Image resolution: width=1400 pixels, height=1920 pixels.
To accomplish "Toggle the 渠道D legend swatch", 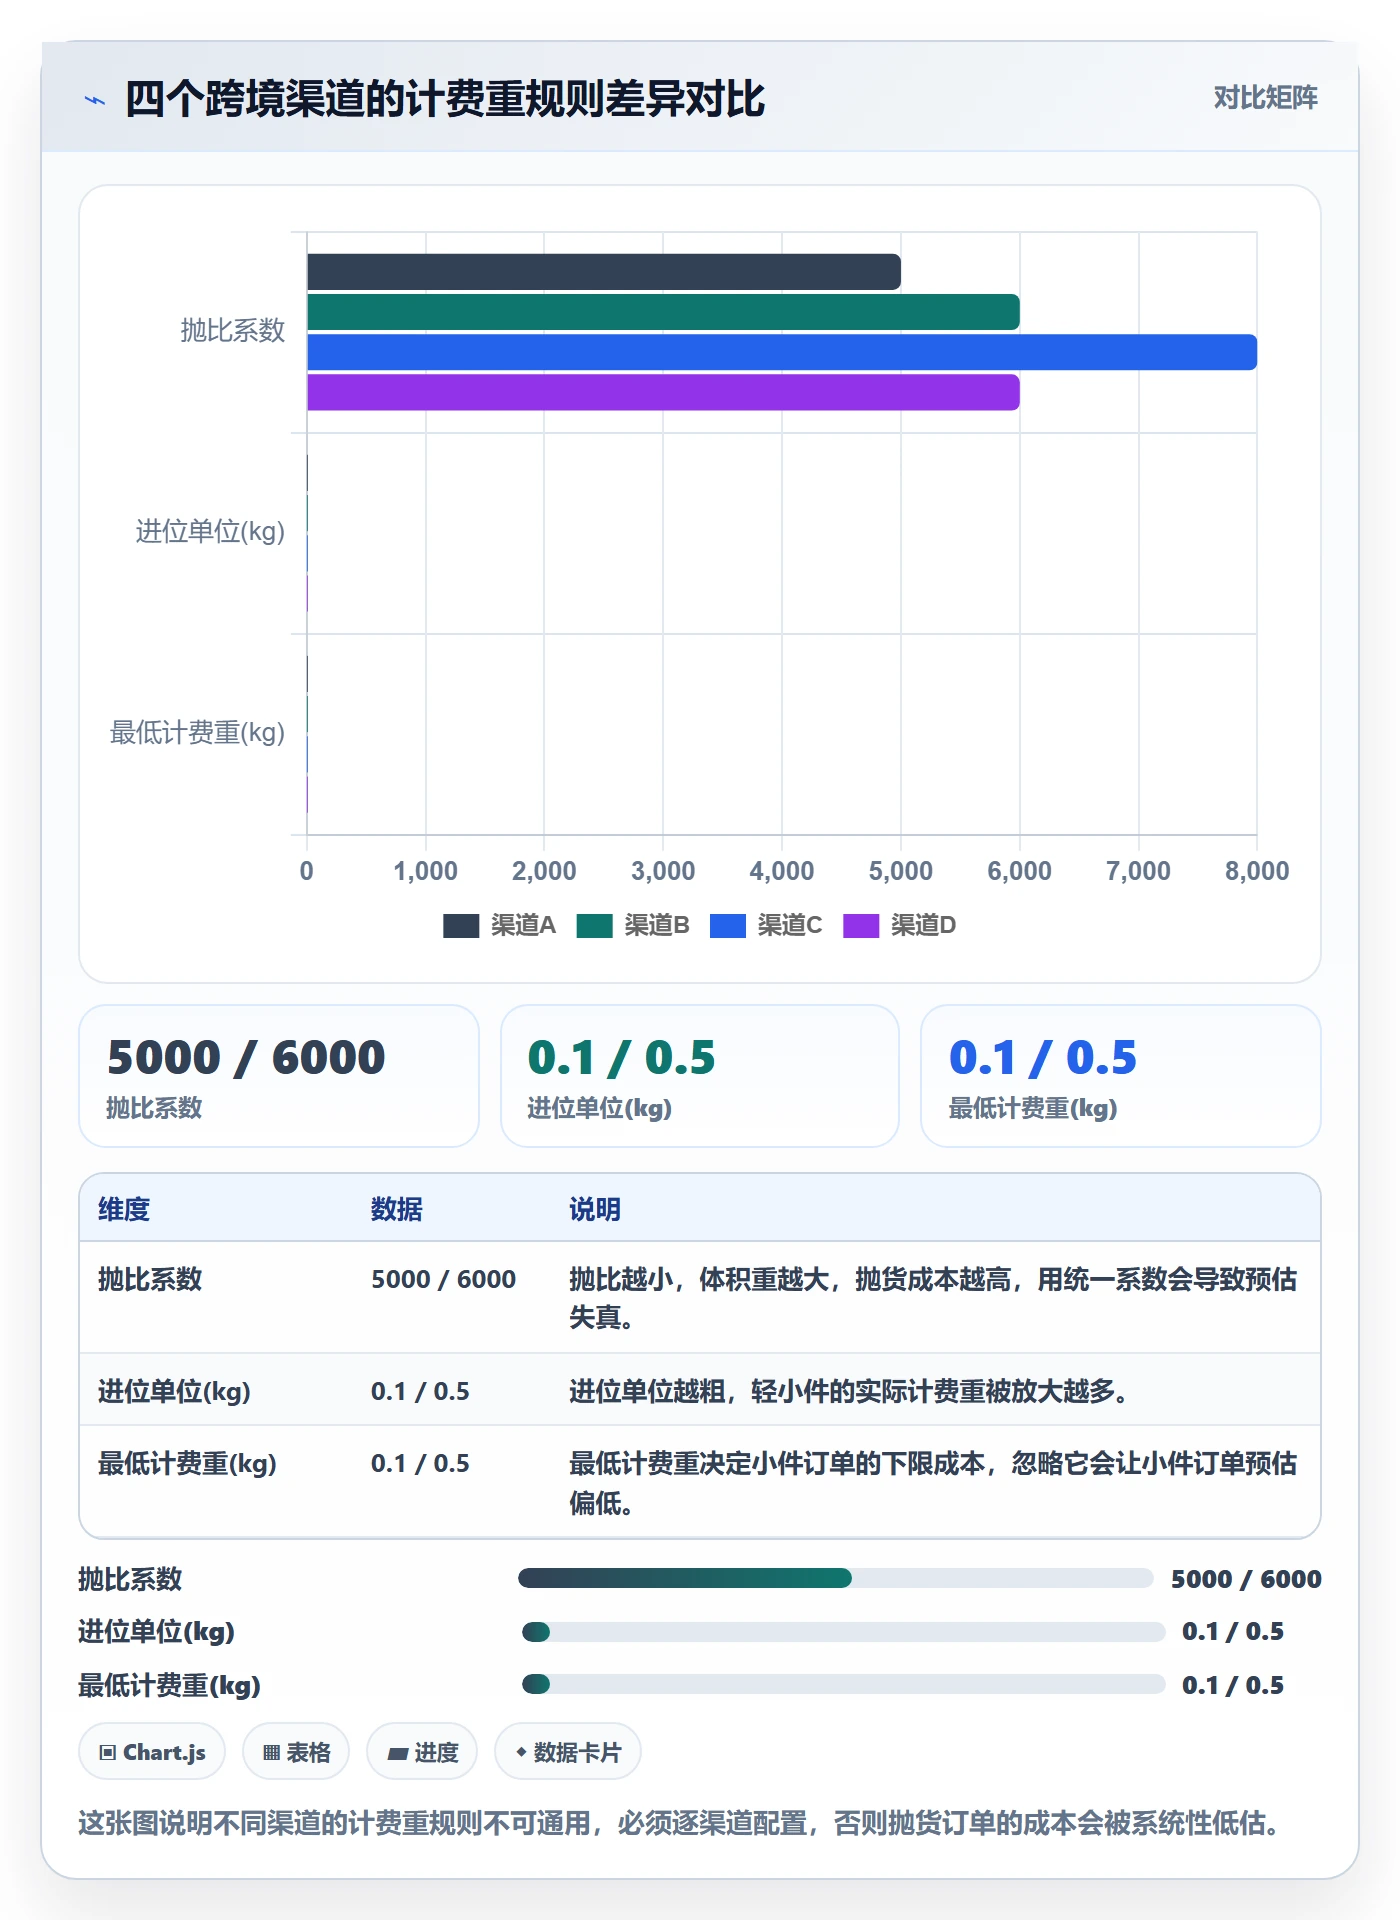I will [x=861, y=926].
